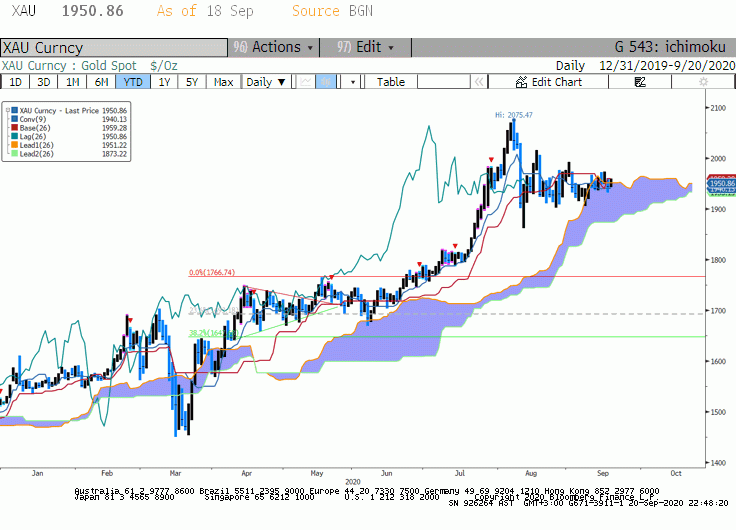Click the Lead1(26) legend color swatch
The width and height of the screenshot is (736, 530).
[15, 145]
